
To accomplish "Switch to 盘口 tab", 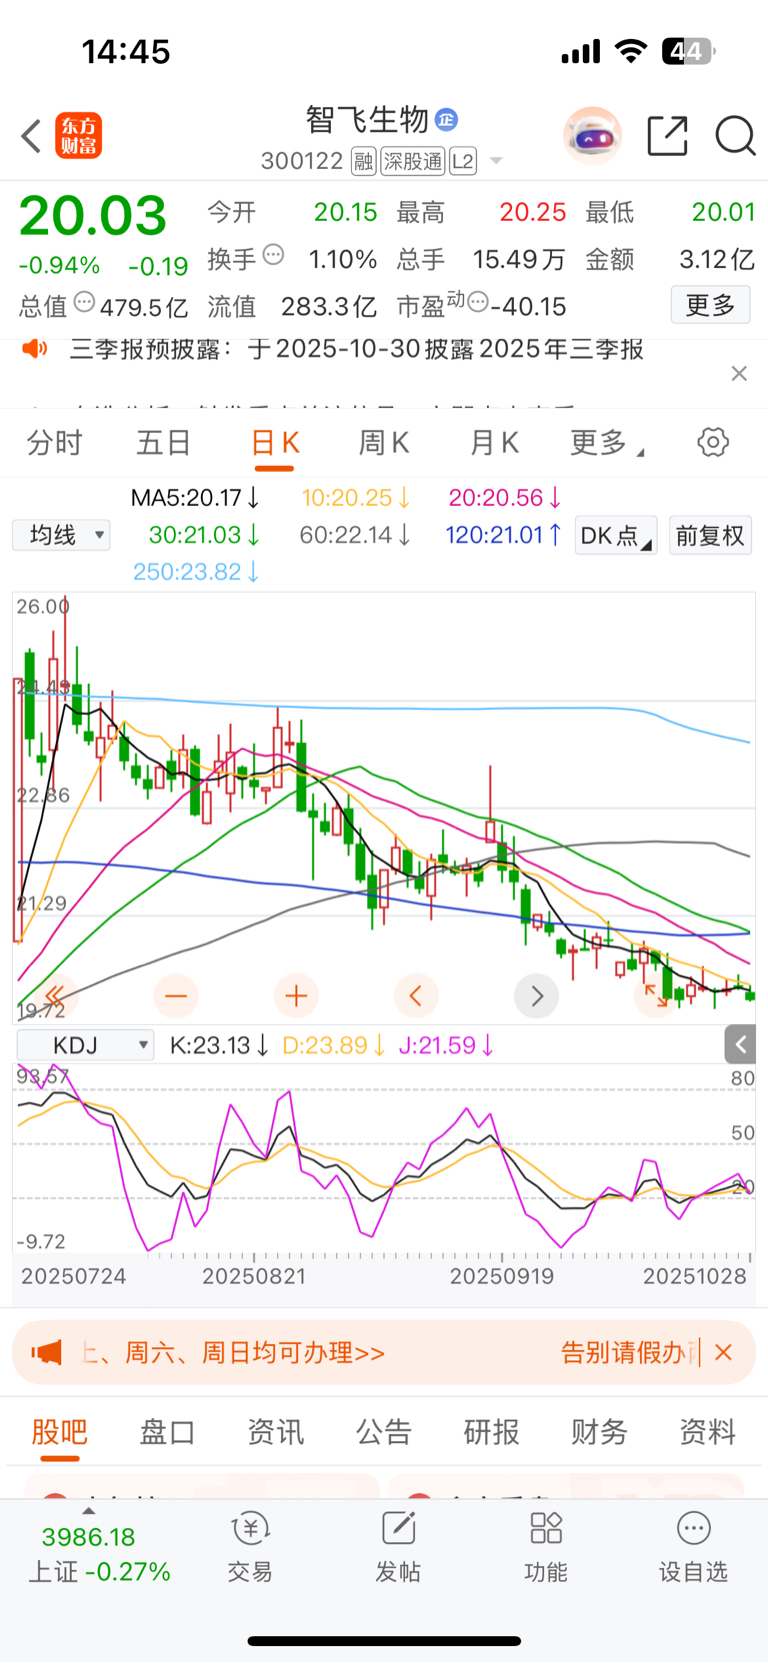I will tap(167, 1432).
